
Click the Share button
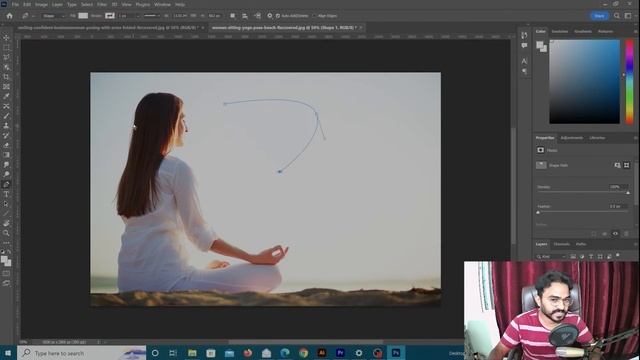[599, 16]
